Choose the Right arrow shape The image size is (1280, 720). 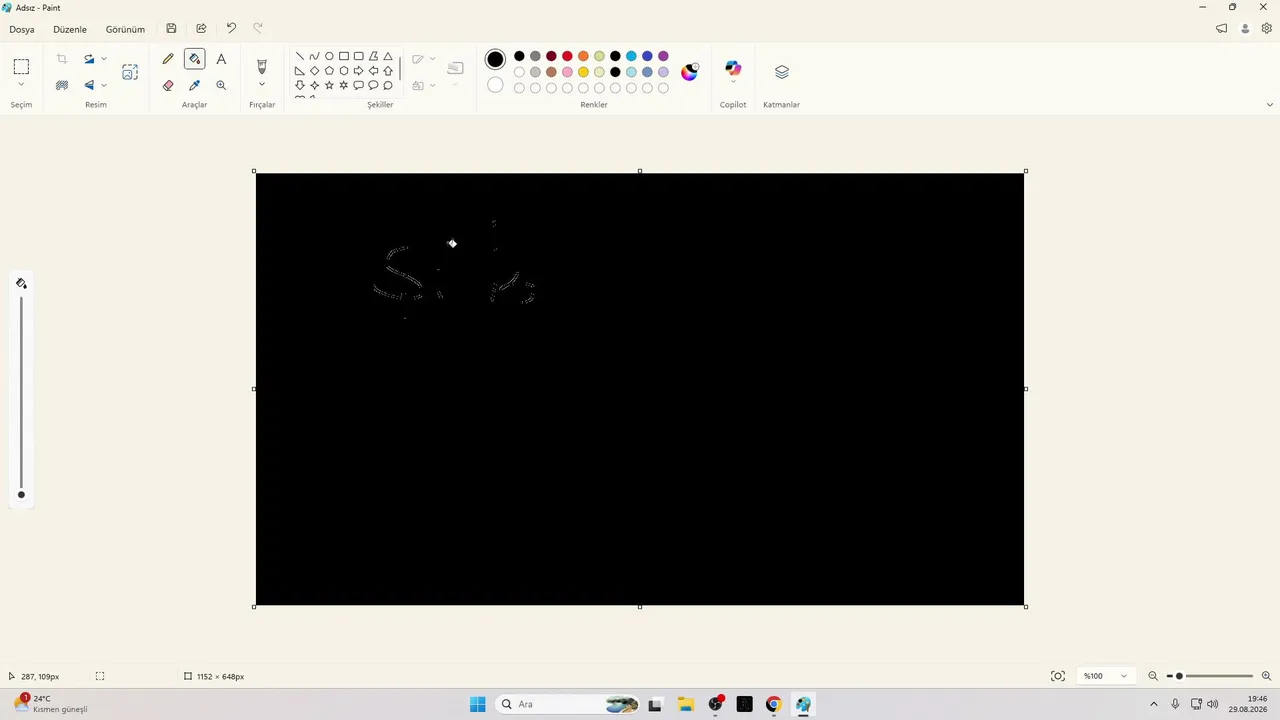[358, 71]
